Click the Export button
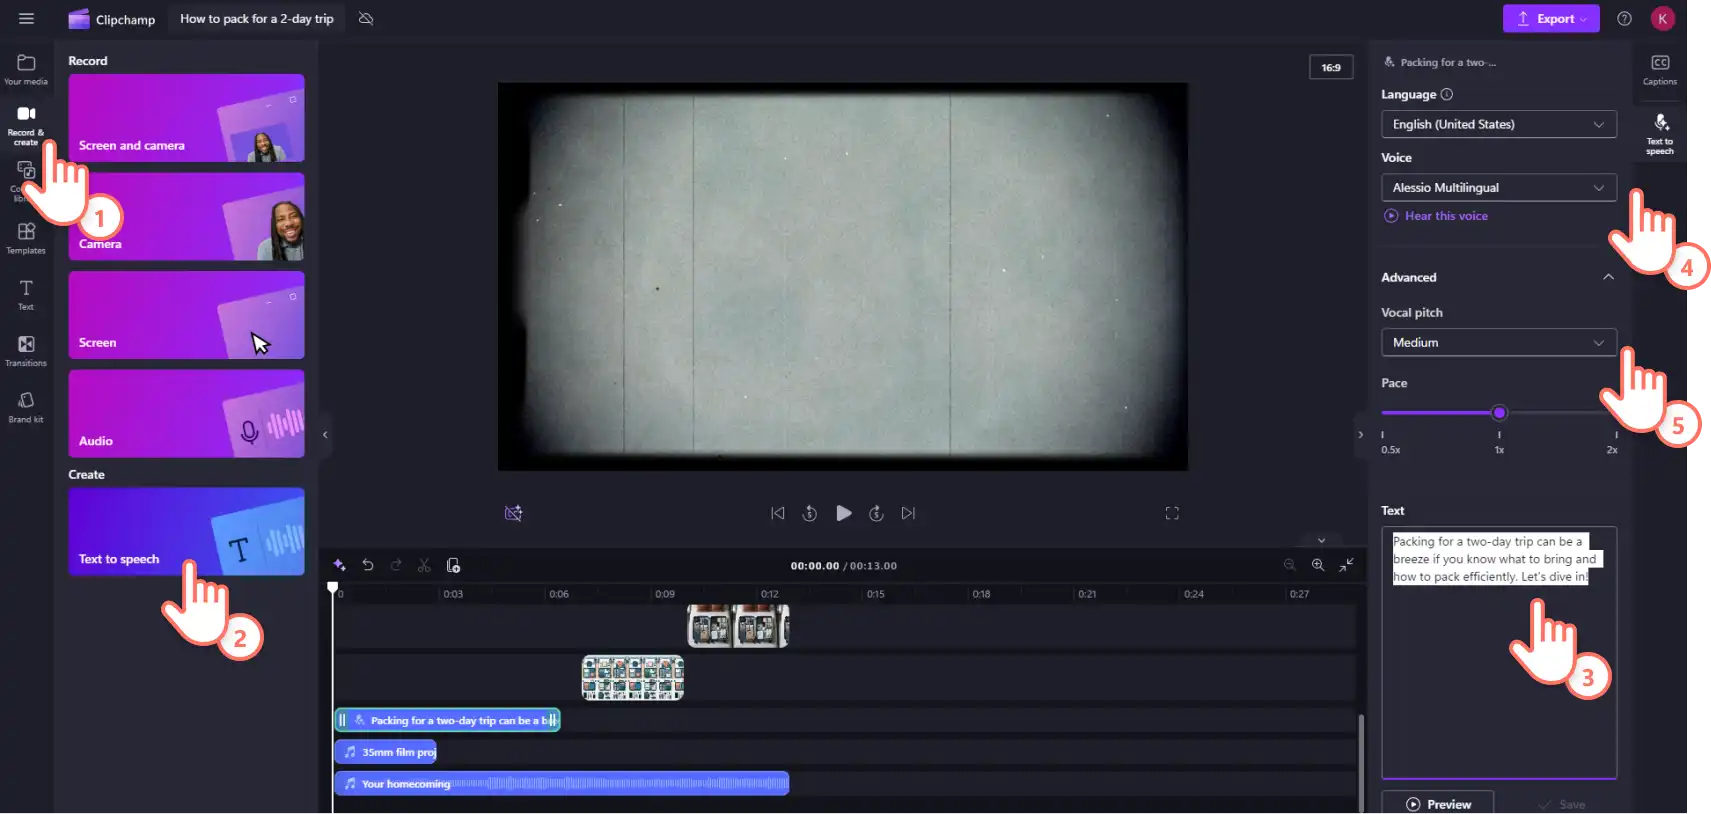The image size is (1711, 814). point(1550,19)
